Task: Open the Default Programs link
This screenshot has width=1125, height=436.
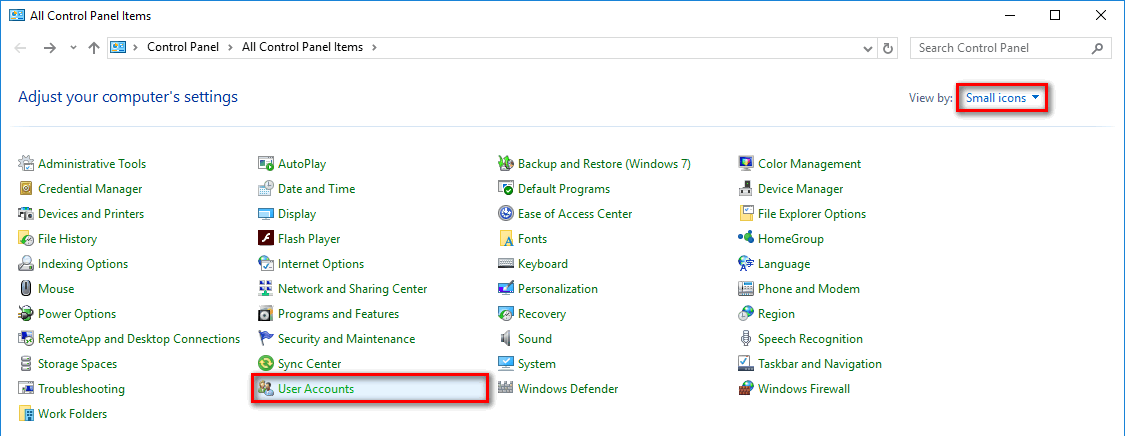Action: pos(564,189)
